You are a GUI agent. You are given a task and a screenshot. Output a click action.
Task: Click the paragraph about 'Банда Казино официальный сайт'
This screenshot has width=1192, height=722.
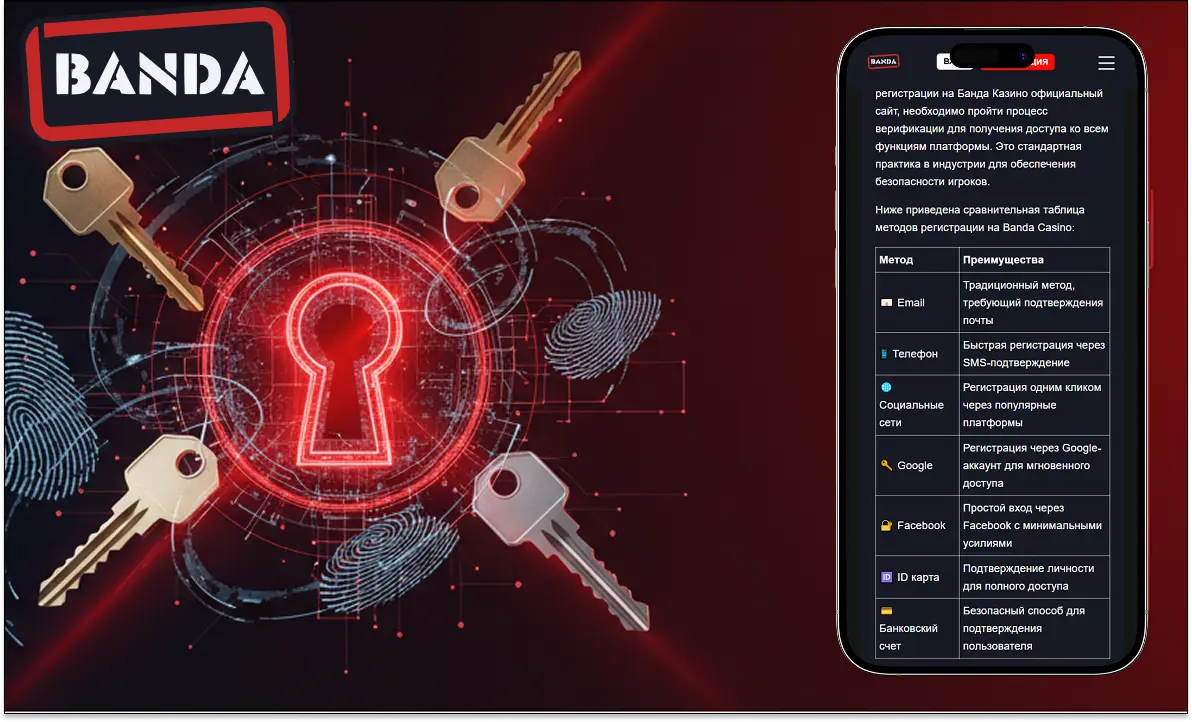[x=991, y=138]
